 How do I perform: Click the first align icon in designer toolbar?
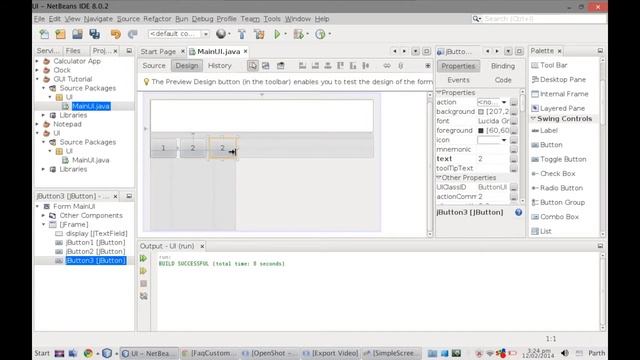coord(302,66)
